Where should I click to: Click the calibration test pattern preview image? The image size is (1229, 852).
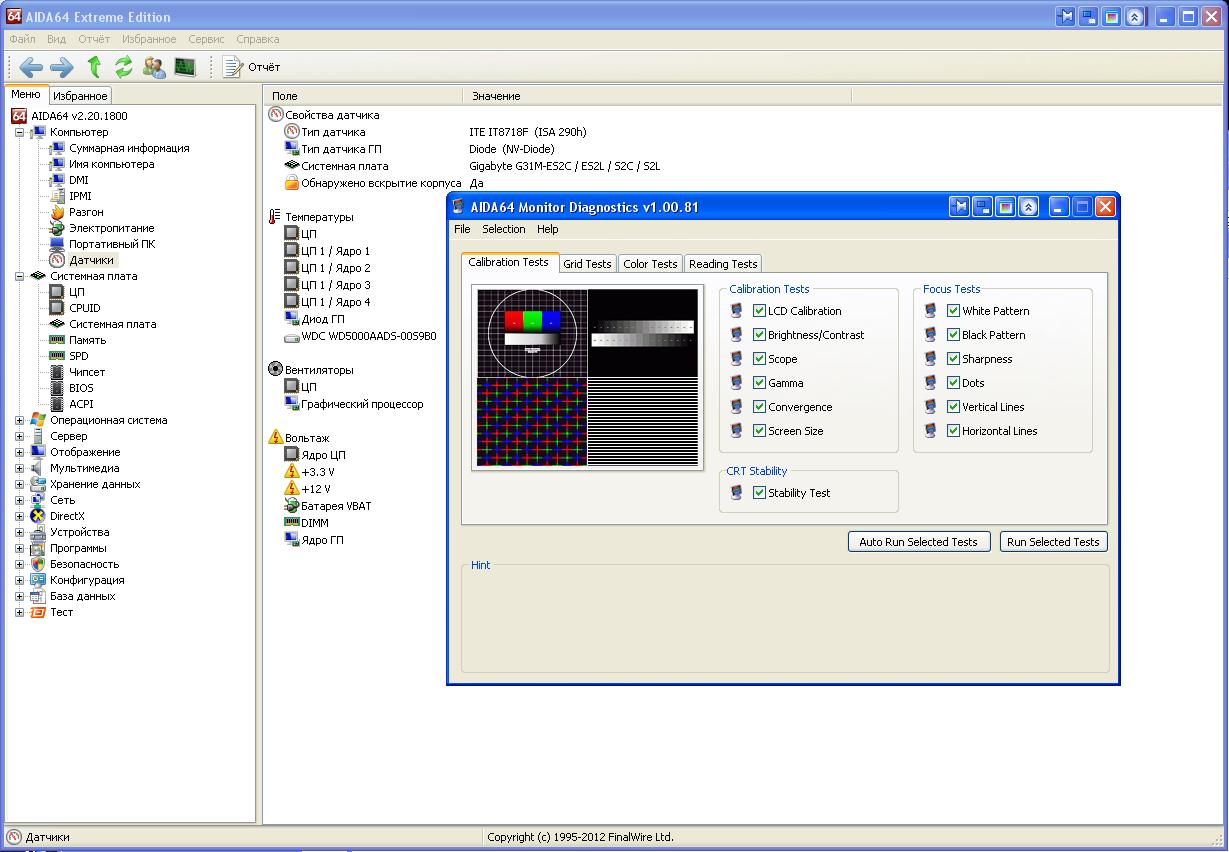586,378
